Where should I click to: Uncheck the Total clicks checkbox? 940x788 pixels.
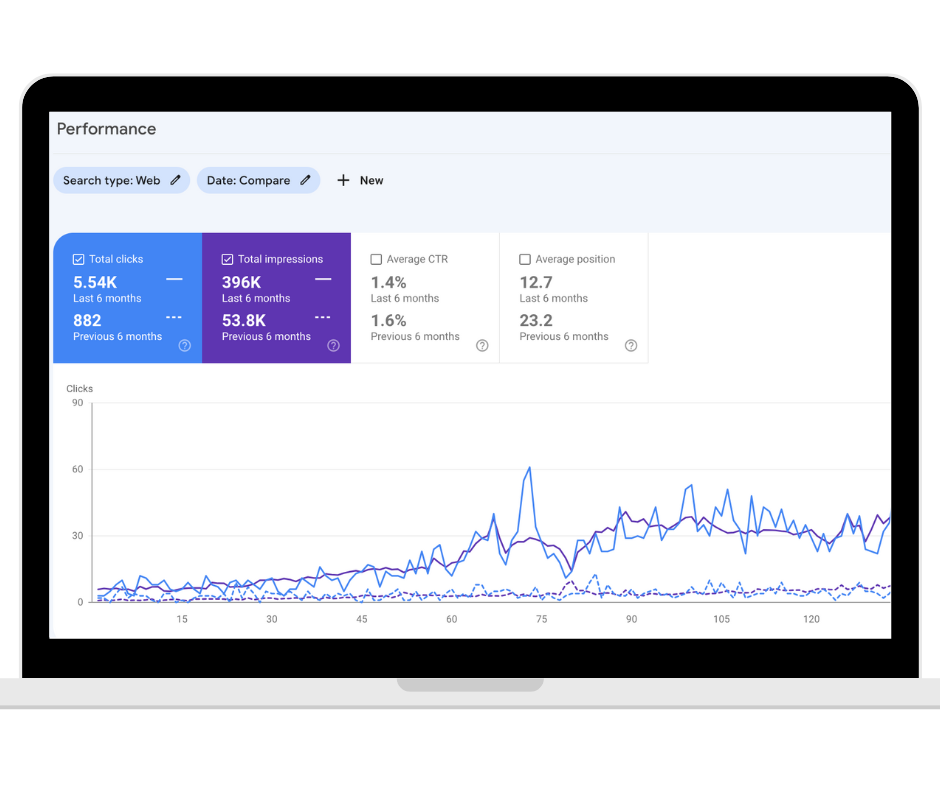(x=79, y=259)
